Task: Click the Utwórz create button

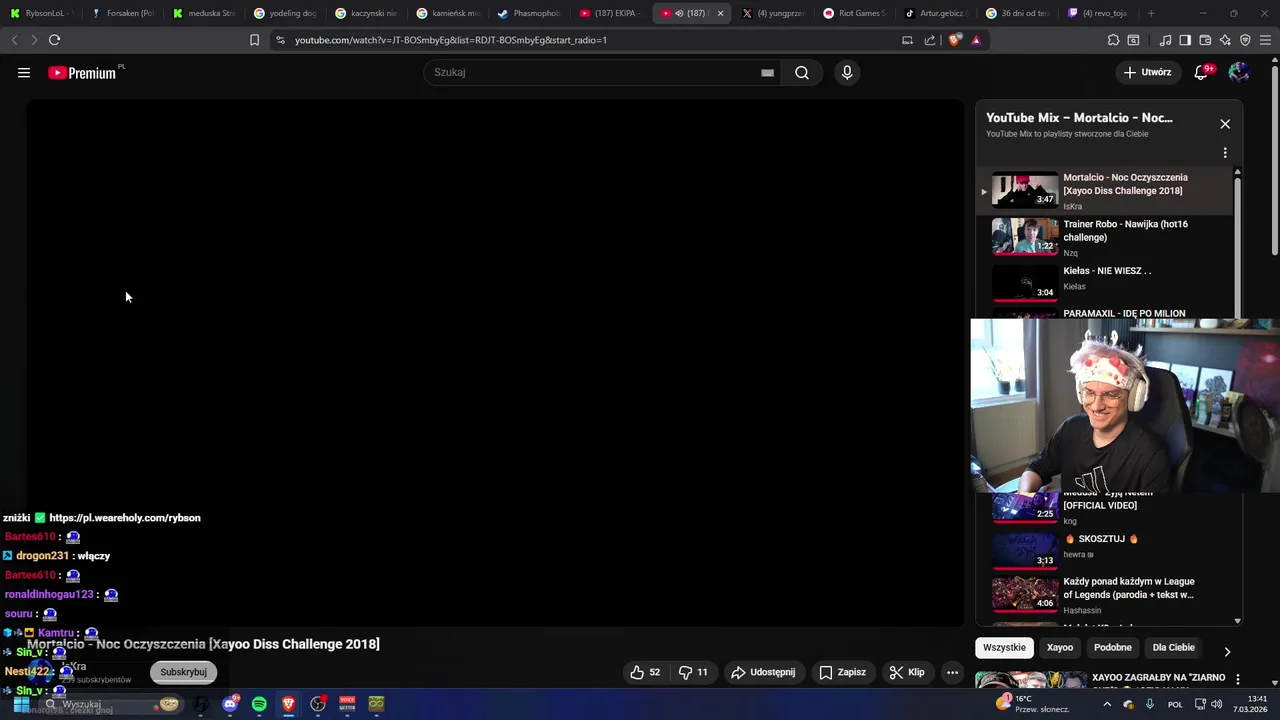Action: tap(1147, 72)
